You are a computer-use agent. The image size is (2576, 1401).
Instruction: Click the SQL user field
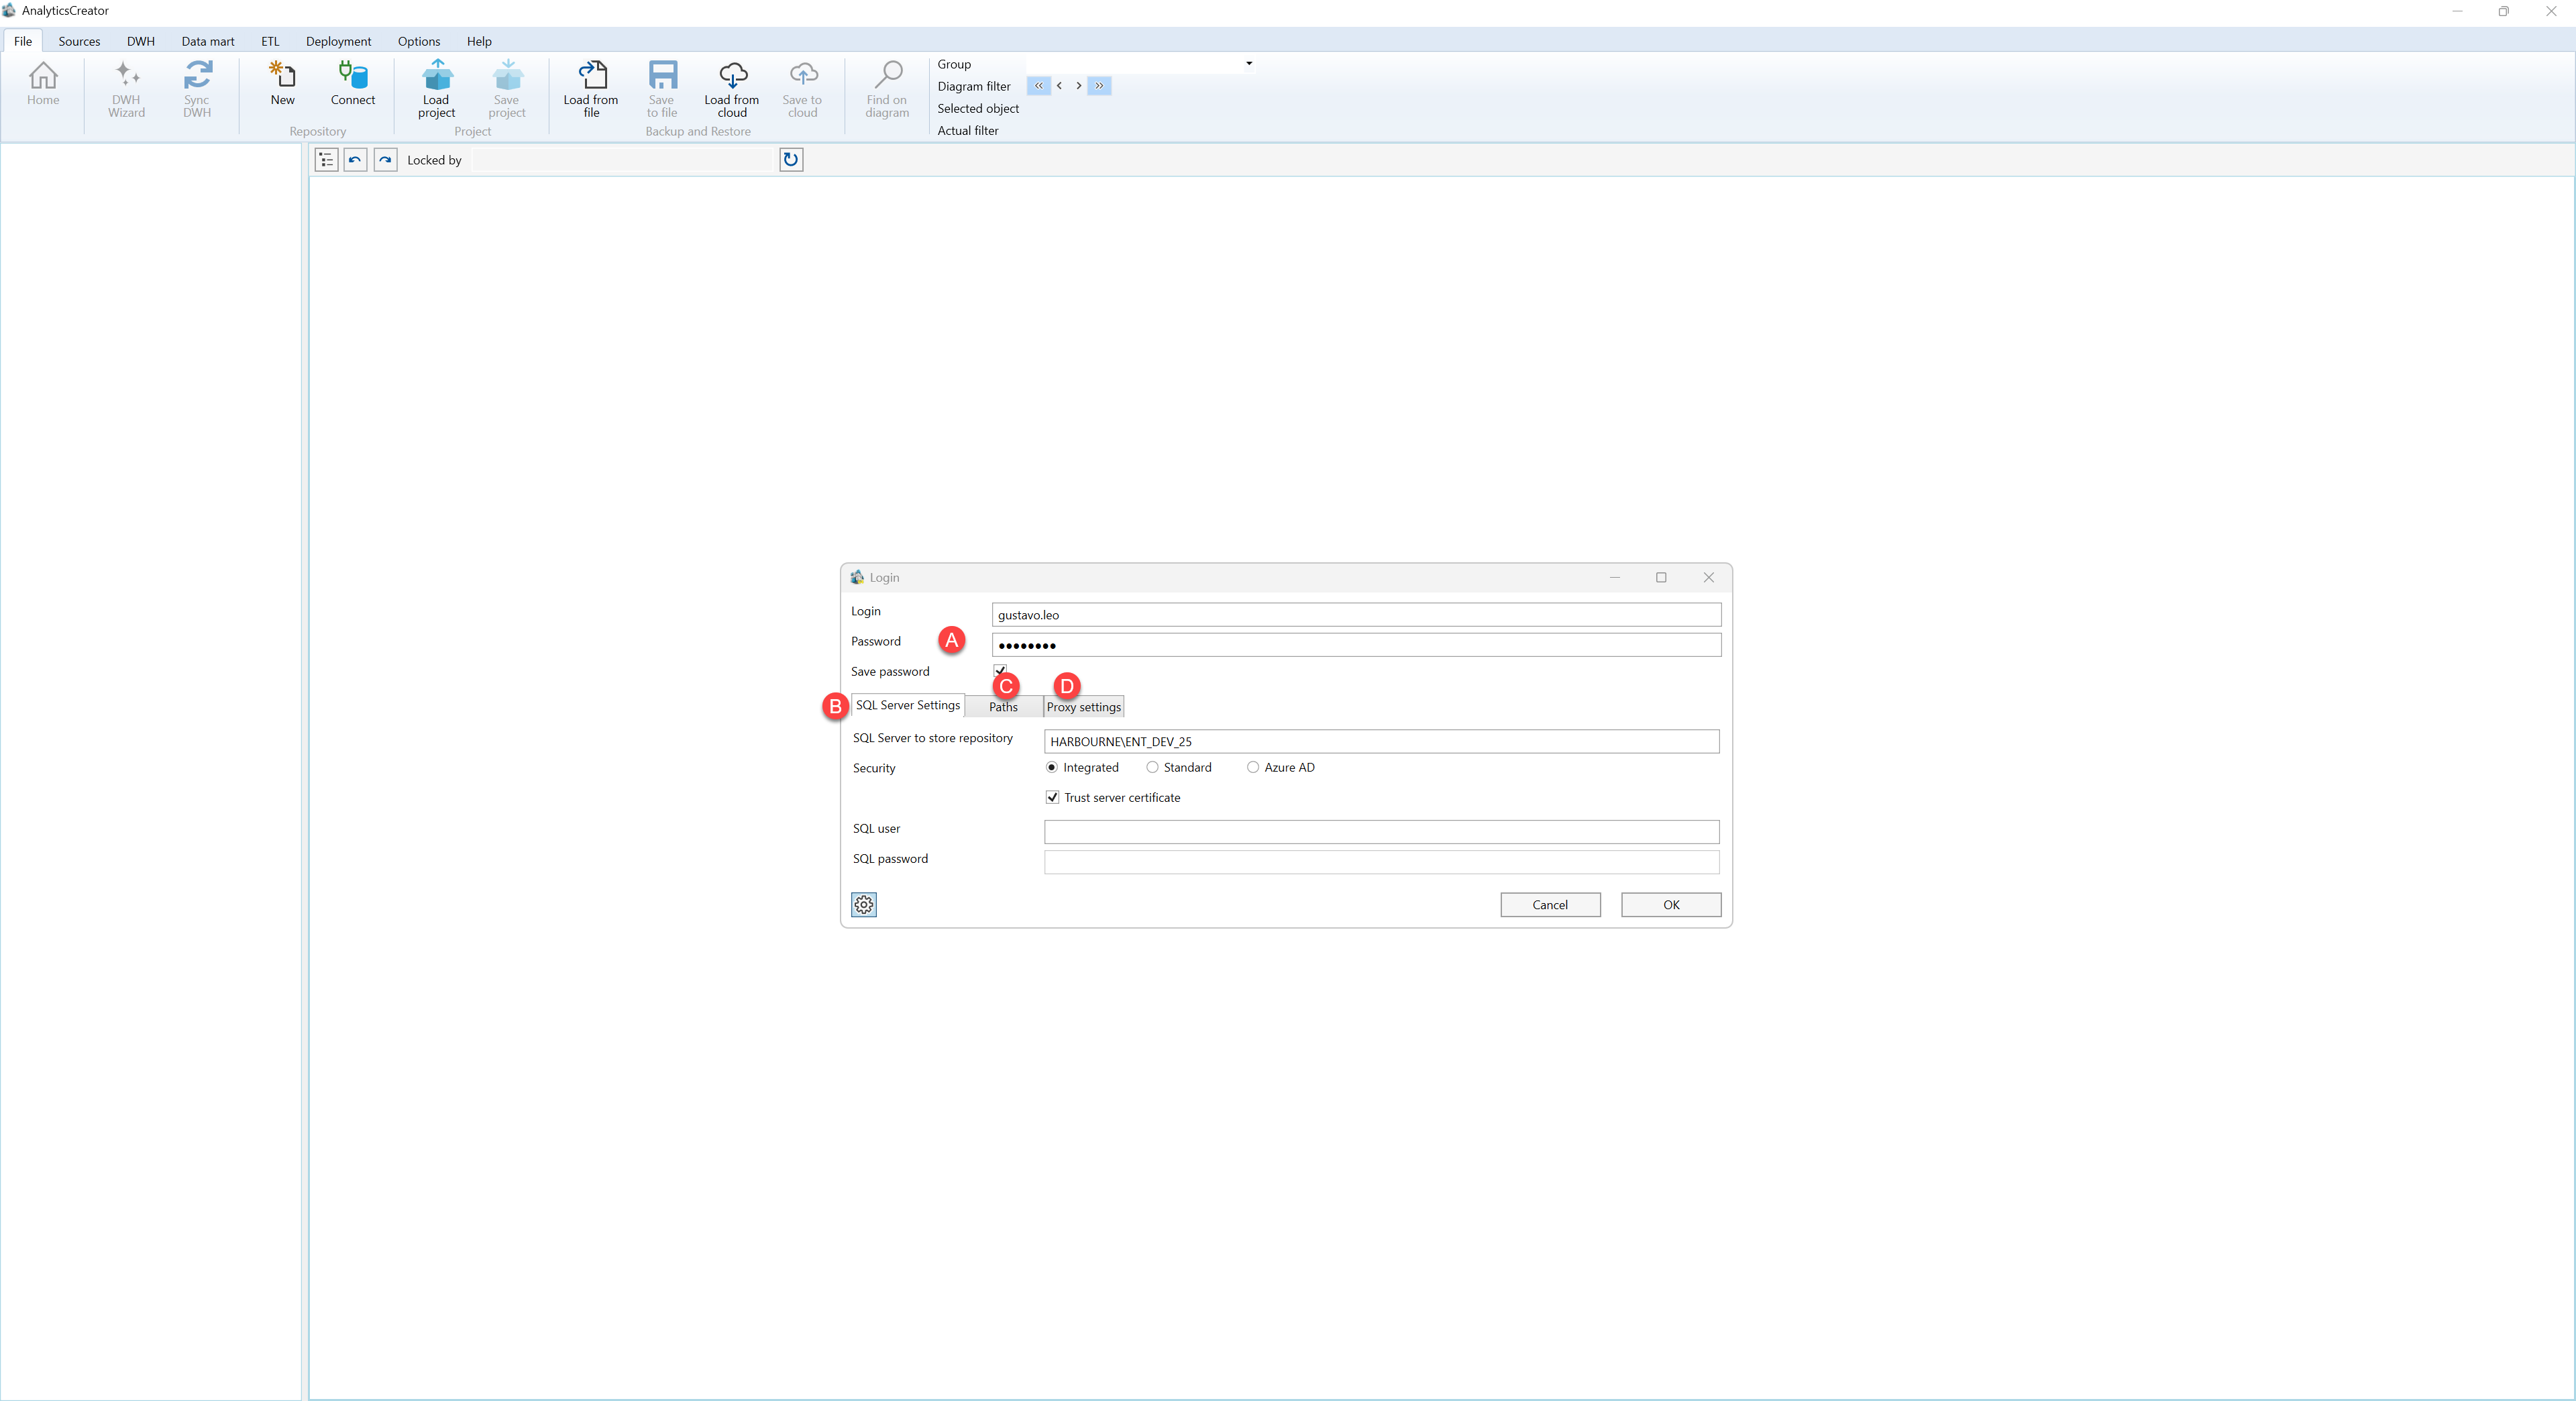(x=1382, y=832)
